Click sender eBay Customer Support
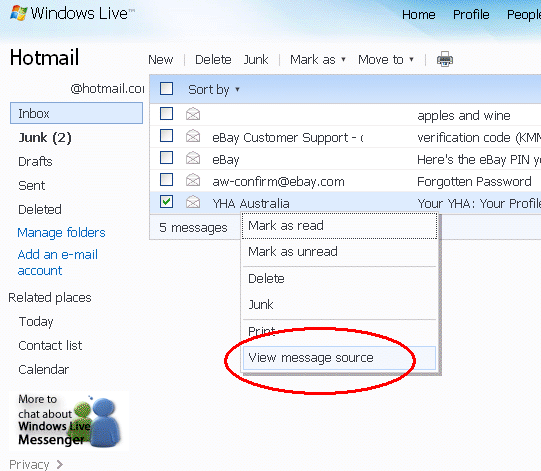Viewport: 541px width, 471px height. click(288, 138)
